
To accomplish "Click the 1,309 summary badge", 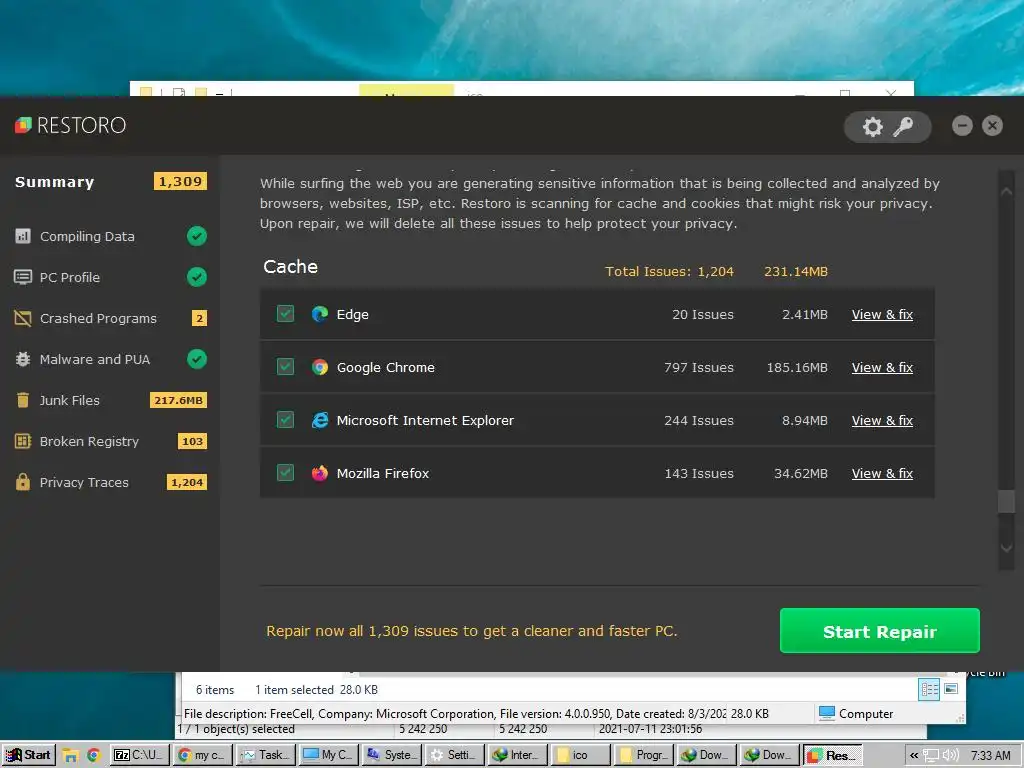I will point(180,182).
